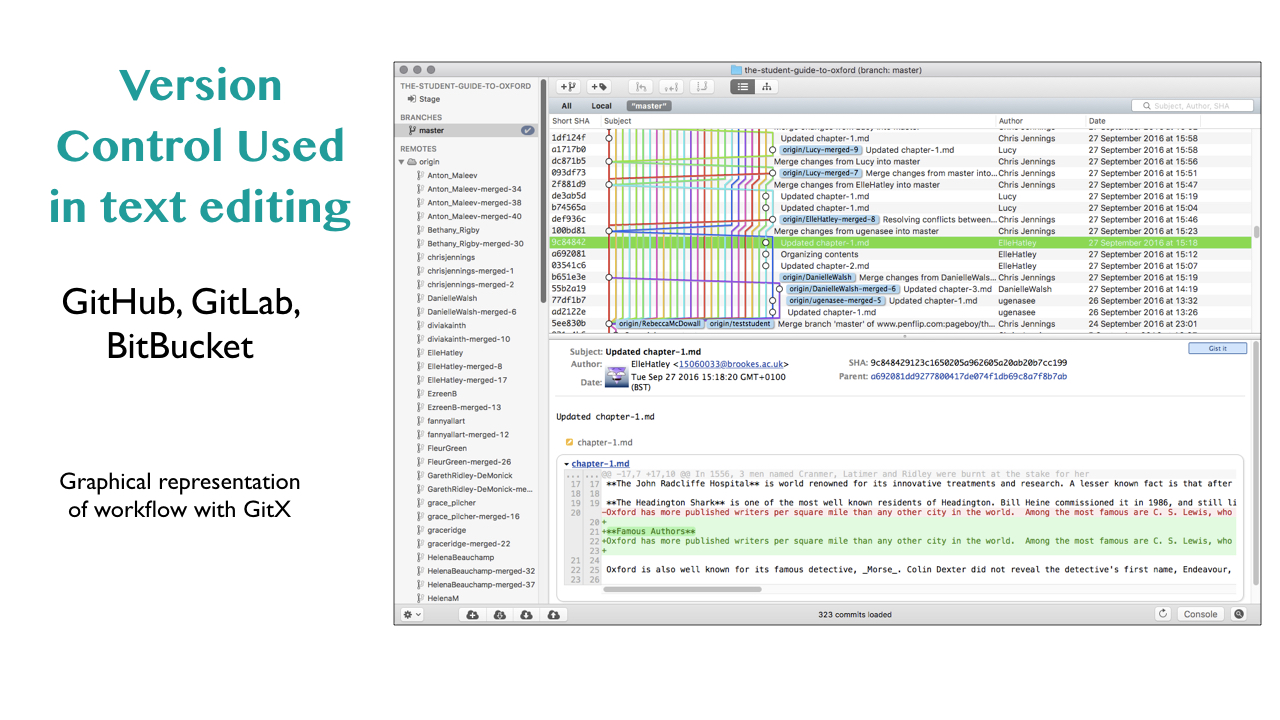Select the fannyallart remote branch
Image resolution: width=1280 pixels, height=720 pixels.
[x=447, y=421]
